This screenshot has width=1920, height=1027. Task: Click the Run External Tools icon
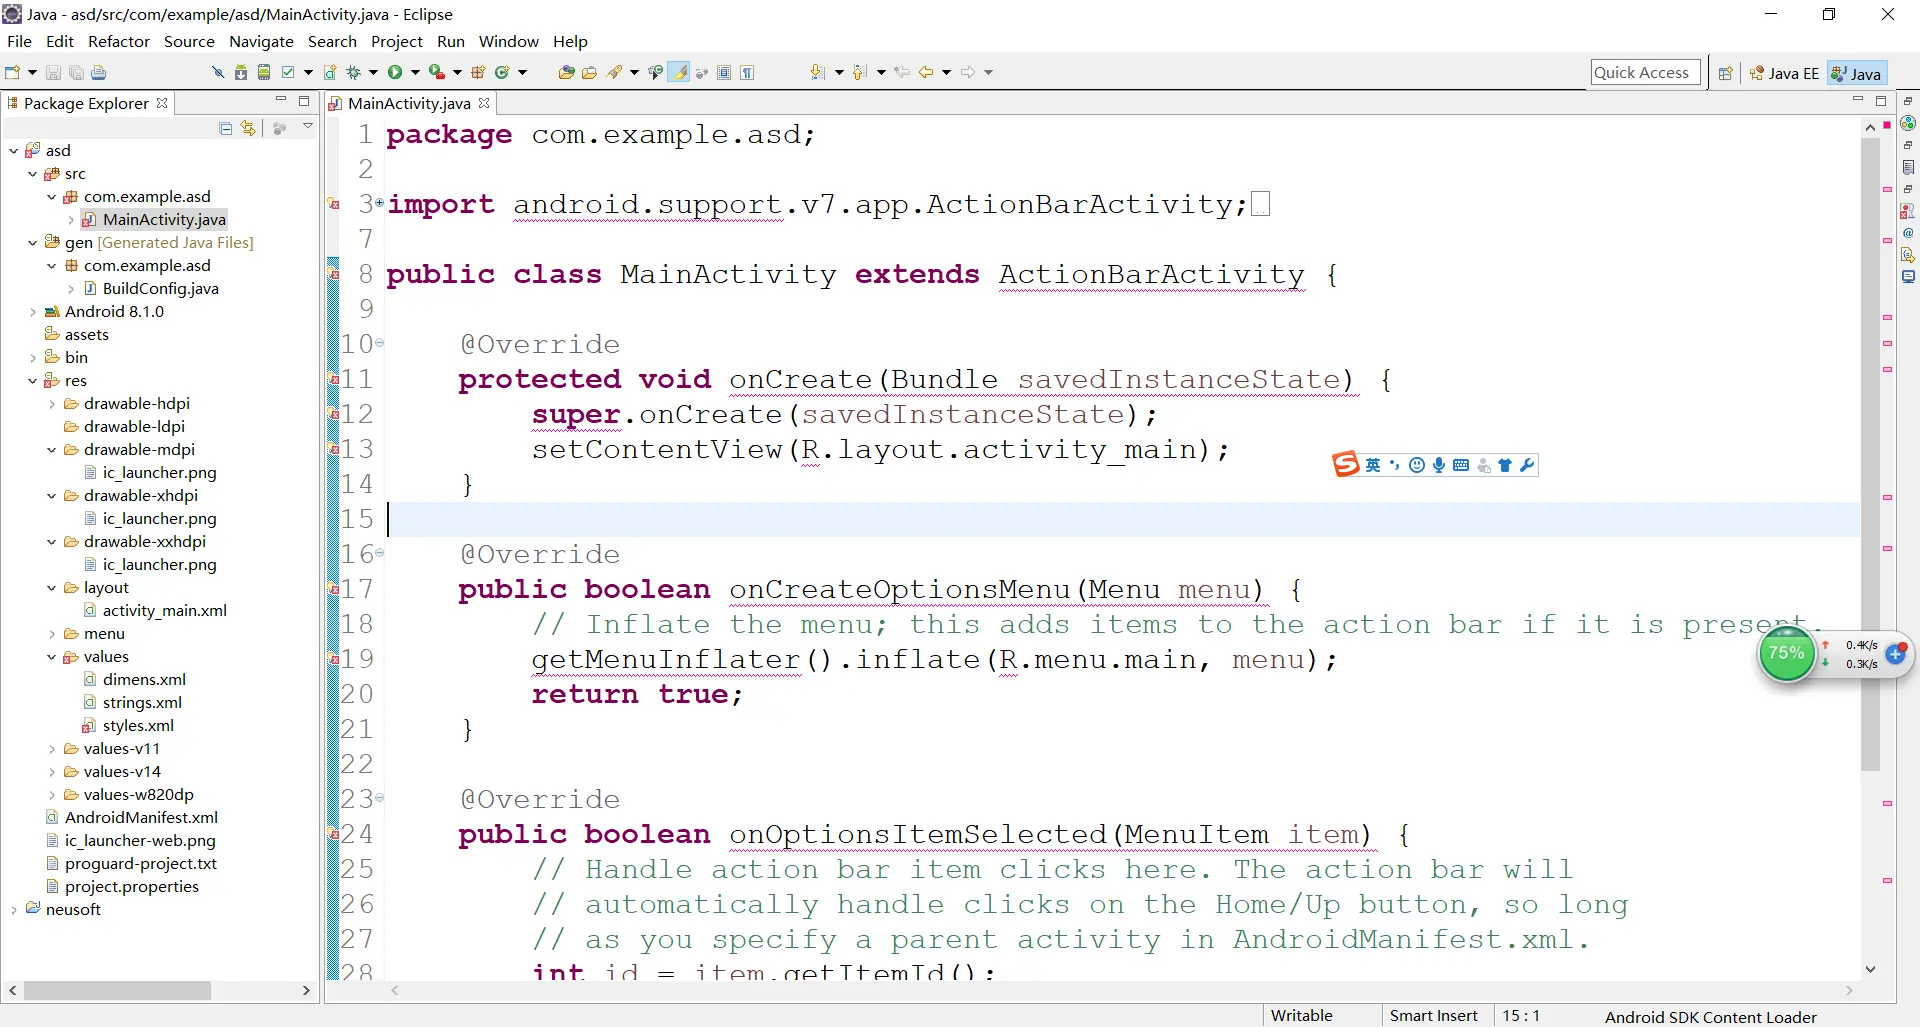(x=437, y=72)
